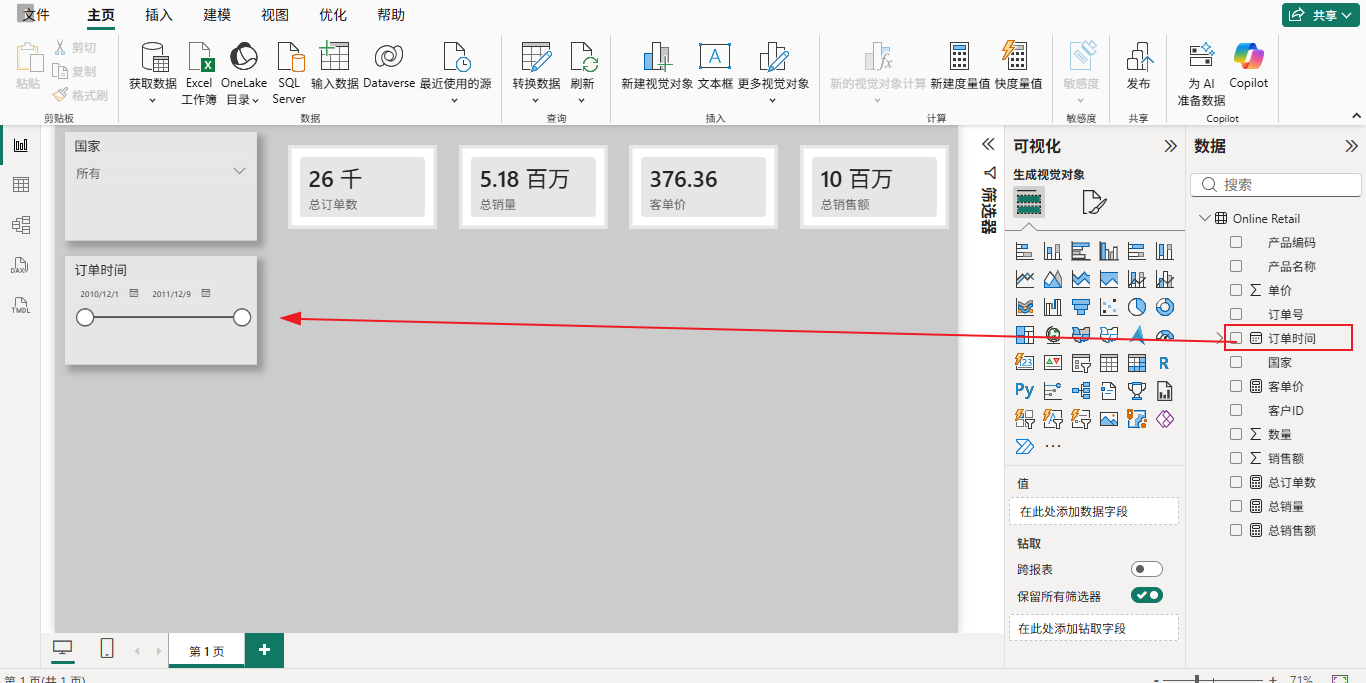The height and width of the screenshot is (683, 1366).
Task: Expand the 订单时间 date hierarchy
Action: point(1219,338)
